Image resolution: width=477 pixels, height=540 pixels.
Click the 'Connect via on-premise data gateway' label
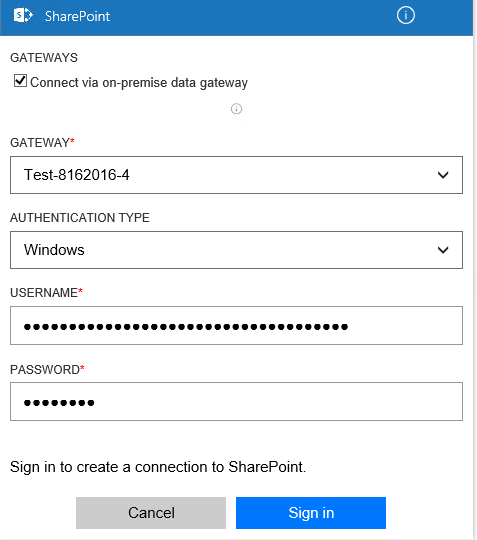point(139,83)
